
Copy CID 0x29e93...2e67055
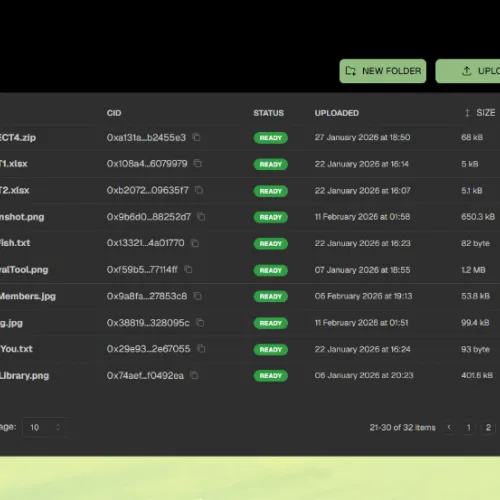pos(201,349)
